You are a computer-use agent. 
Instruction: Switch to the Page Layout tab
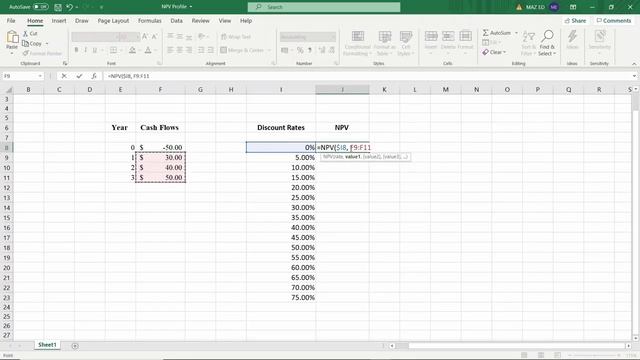pyautogui.click(x=113, y=20)
